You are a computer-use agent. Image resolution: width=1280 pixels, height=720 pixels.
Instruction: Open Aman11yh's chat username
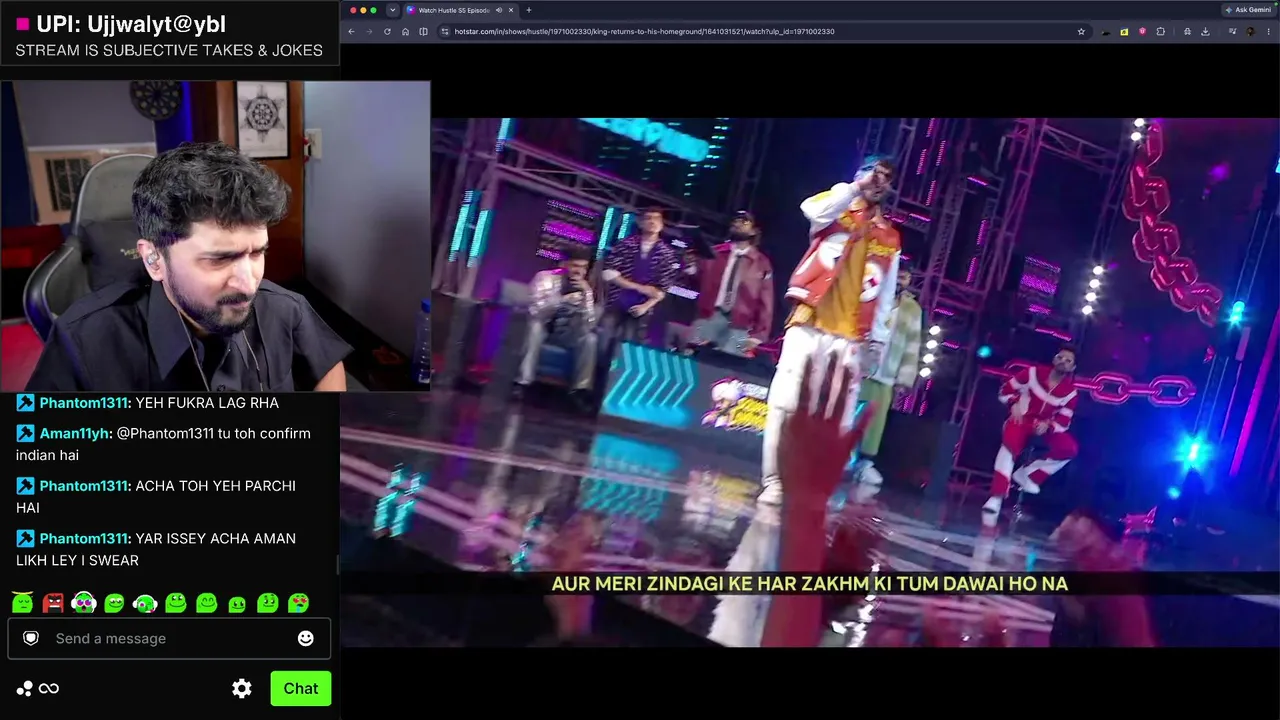pyautogui.click(x=75, y=433)
